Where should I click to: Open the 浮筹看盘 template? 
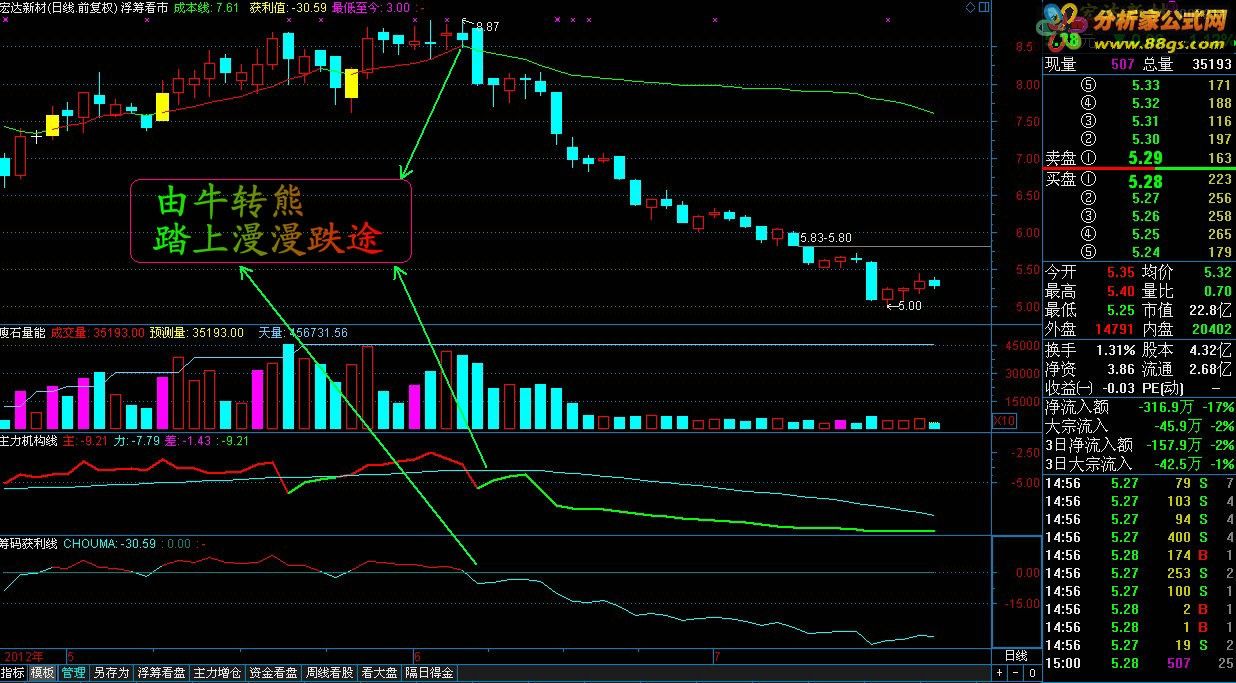tap(162, 673)
